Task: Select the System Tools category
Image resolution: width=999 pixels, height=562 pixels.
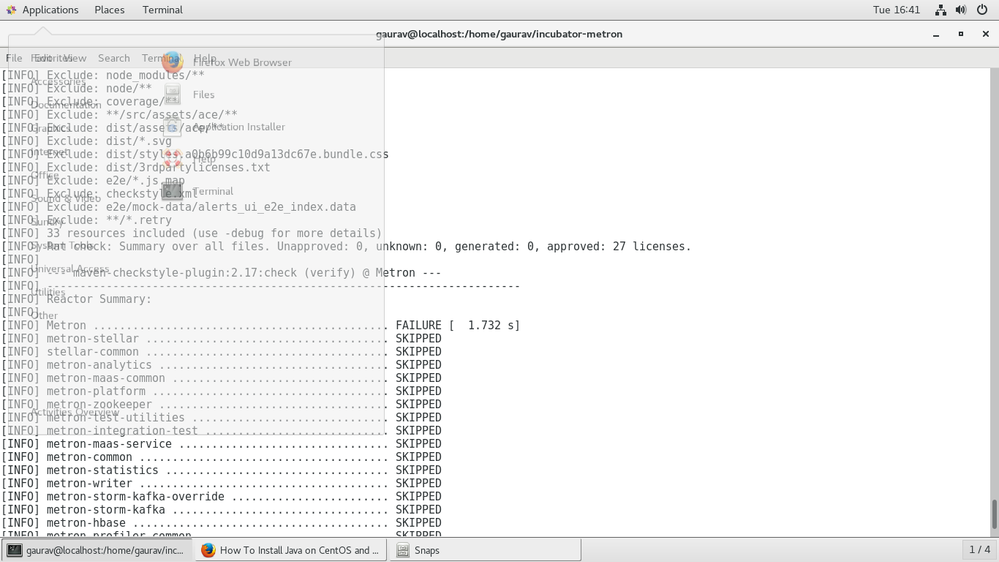Action: pyautogui.click(x=62, y=245)
